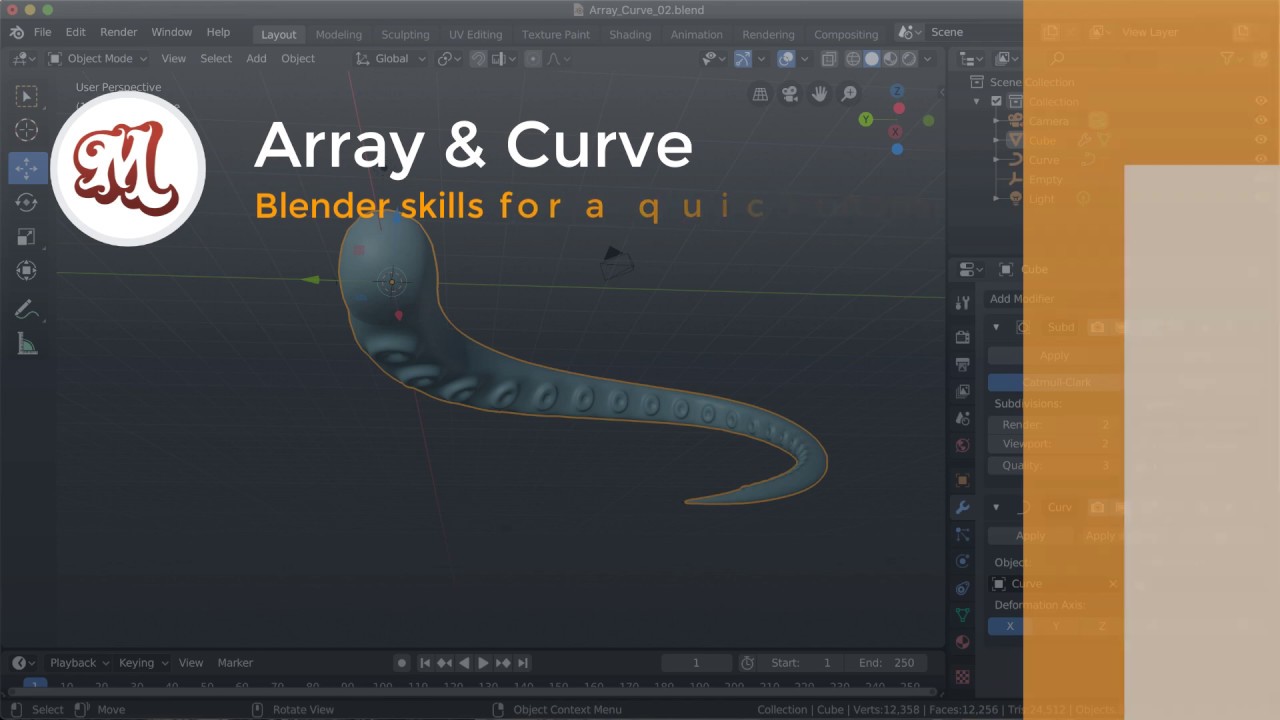Open the Playback dropdown in timeline

(80, 663)
